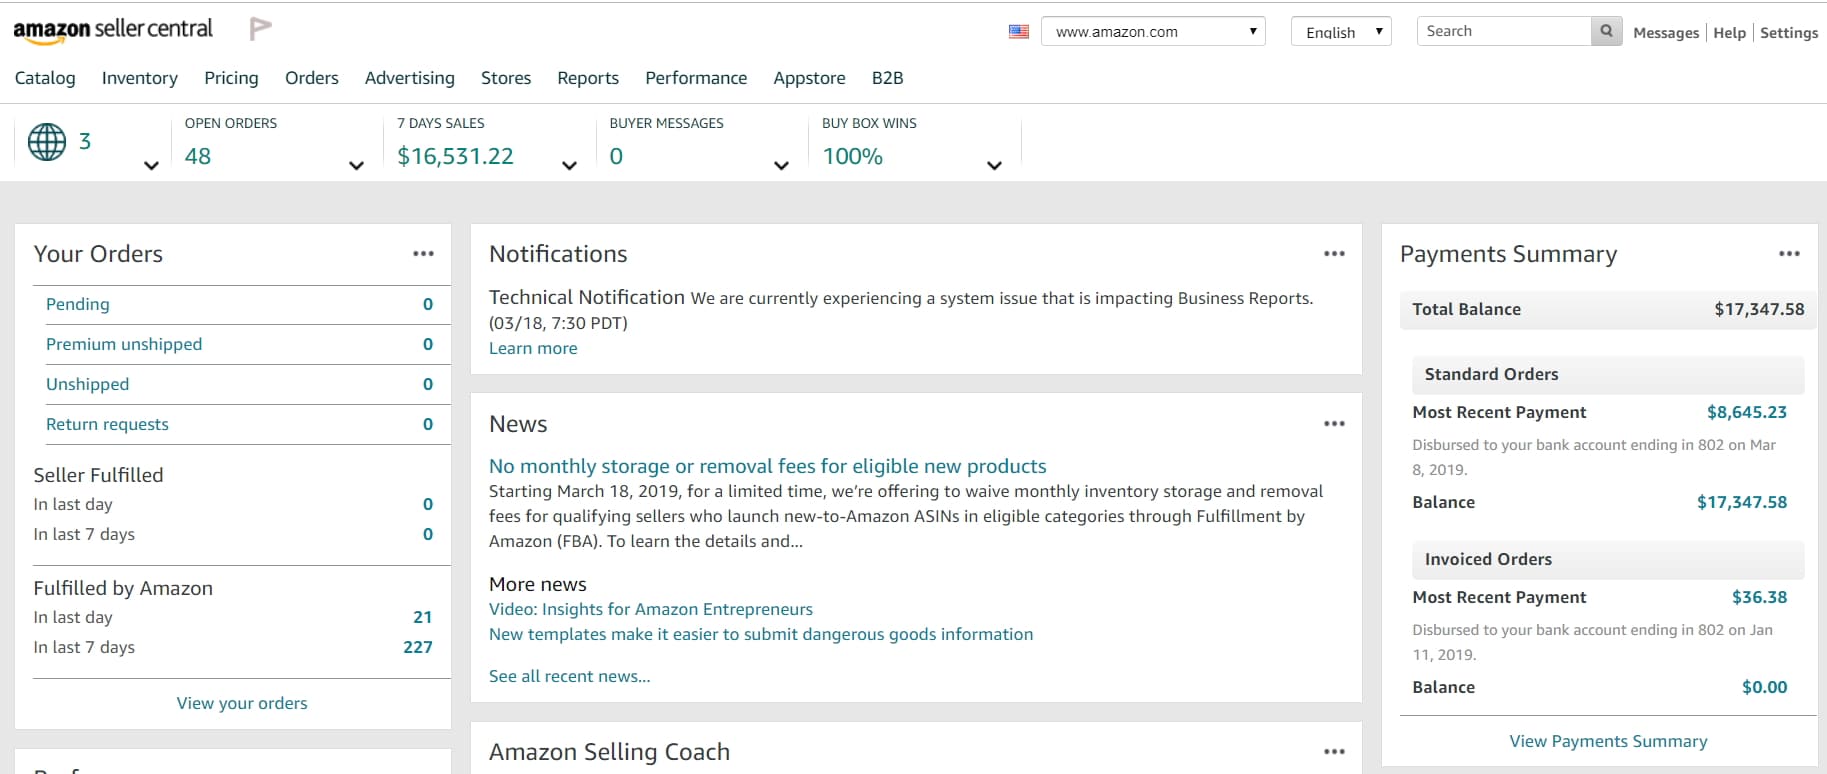This screenshot has height=774, width=1827.
Task: Open Notifications widget options menu
Action: (1334, 254)
